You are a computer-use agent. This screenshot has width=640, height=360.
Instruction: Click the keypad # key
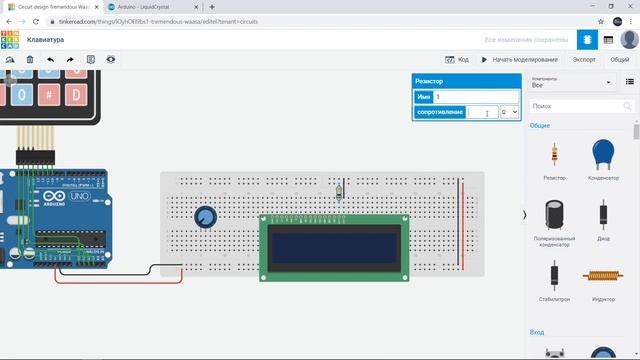click(x=49, y=95)
